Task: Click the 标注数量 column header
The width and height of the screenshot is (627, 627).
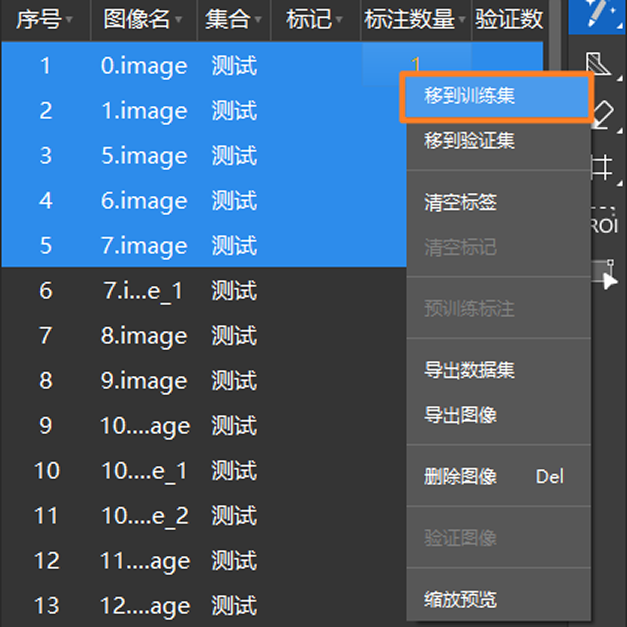Action: pyautogui.click(x=416, y=19)
